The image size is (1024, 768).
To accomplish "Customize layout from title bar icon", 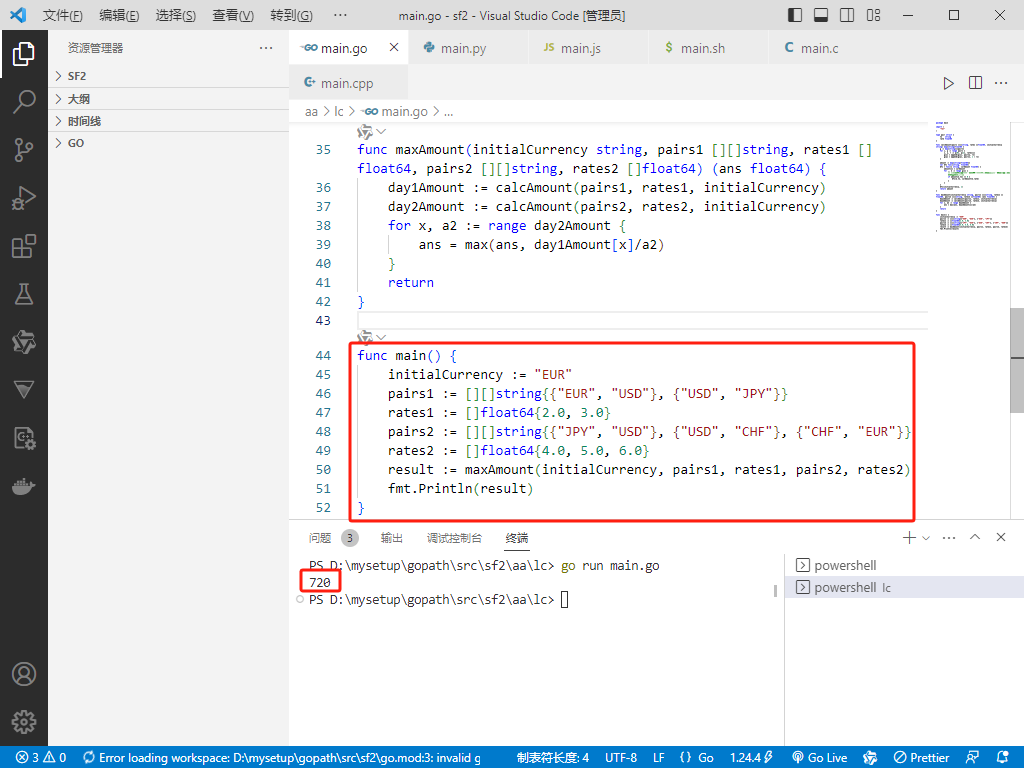I will [x=873, y=15].
